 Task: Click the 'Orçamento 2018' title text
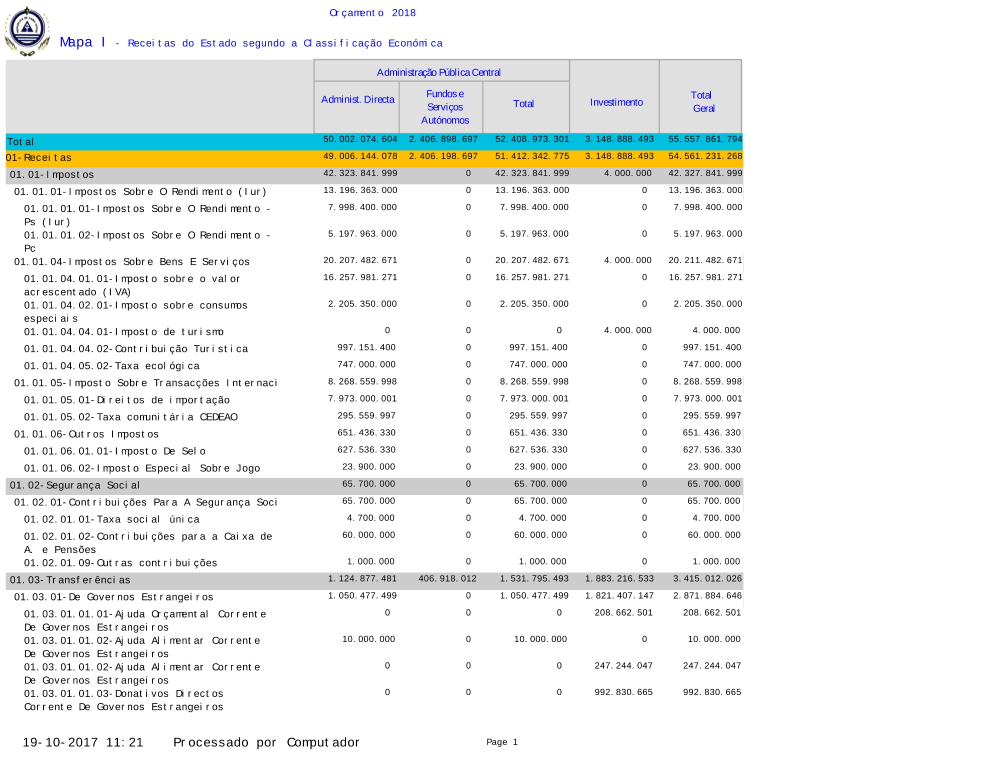coord(372,13)
